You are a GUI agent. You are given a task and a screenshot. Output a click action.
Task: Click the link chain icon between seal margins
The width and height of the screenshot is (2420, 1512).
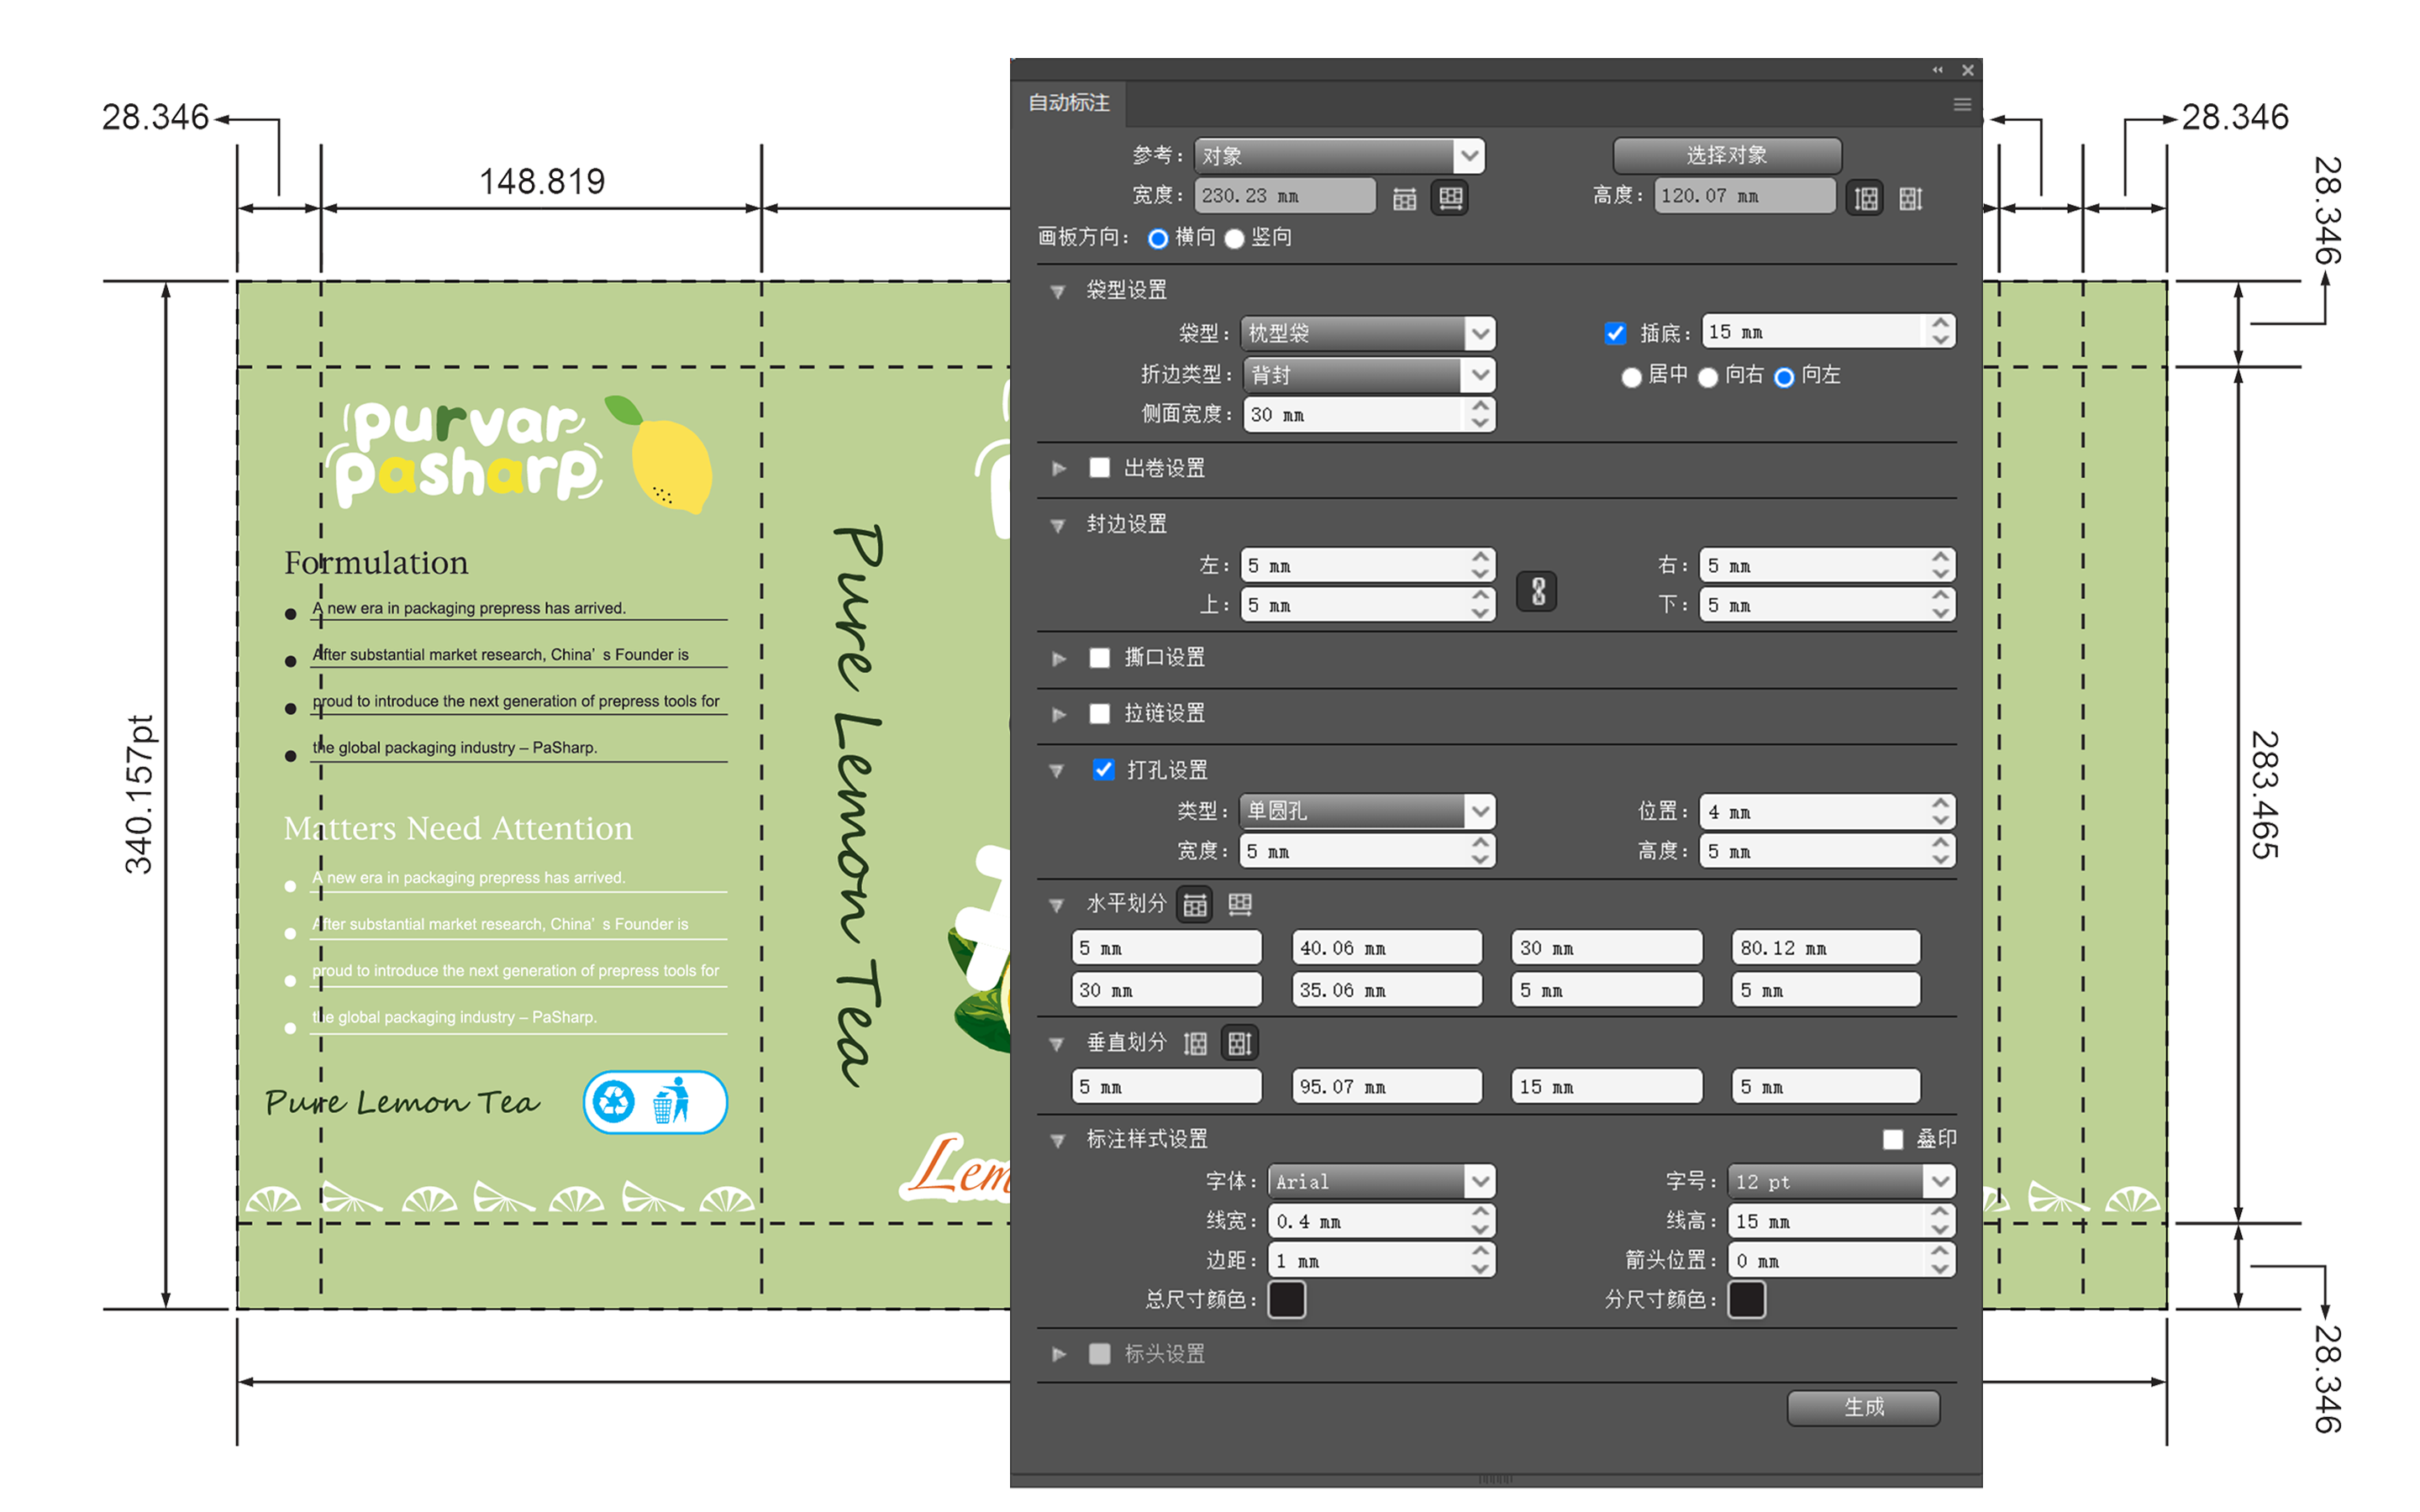point(1537,591)
